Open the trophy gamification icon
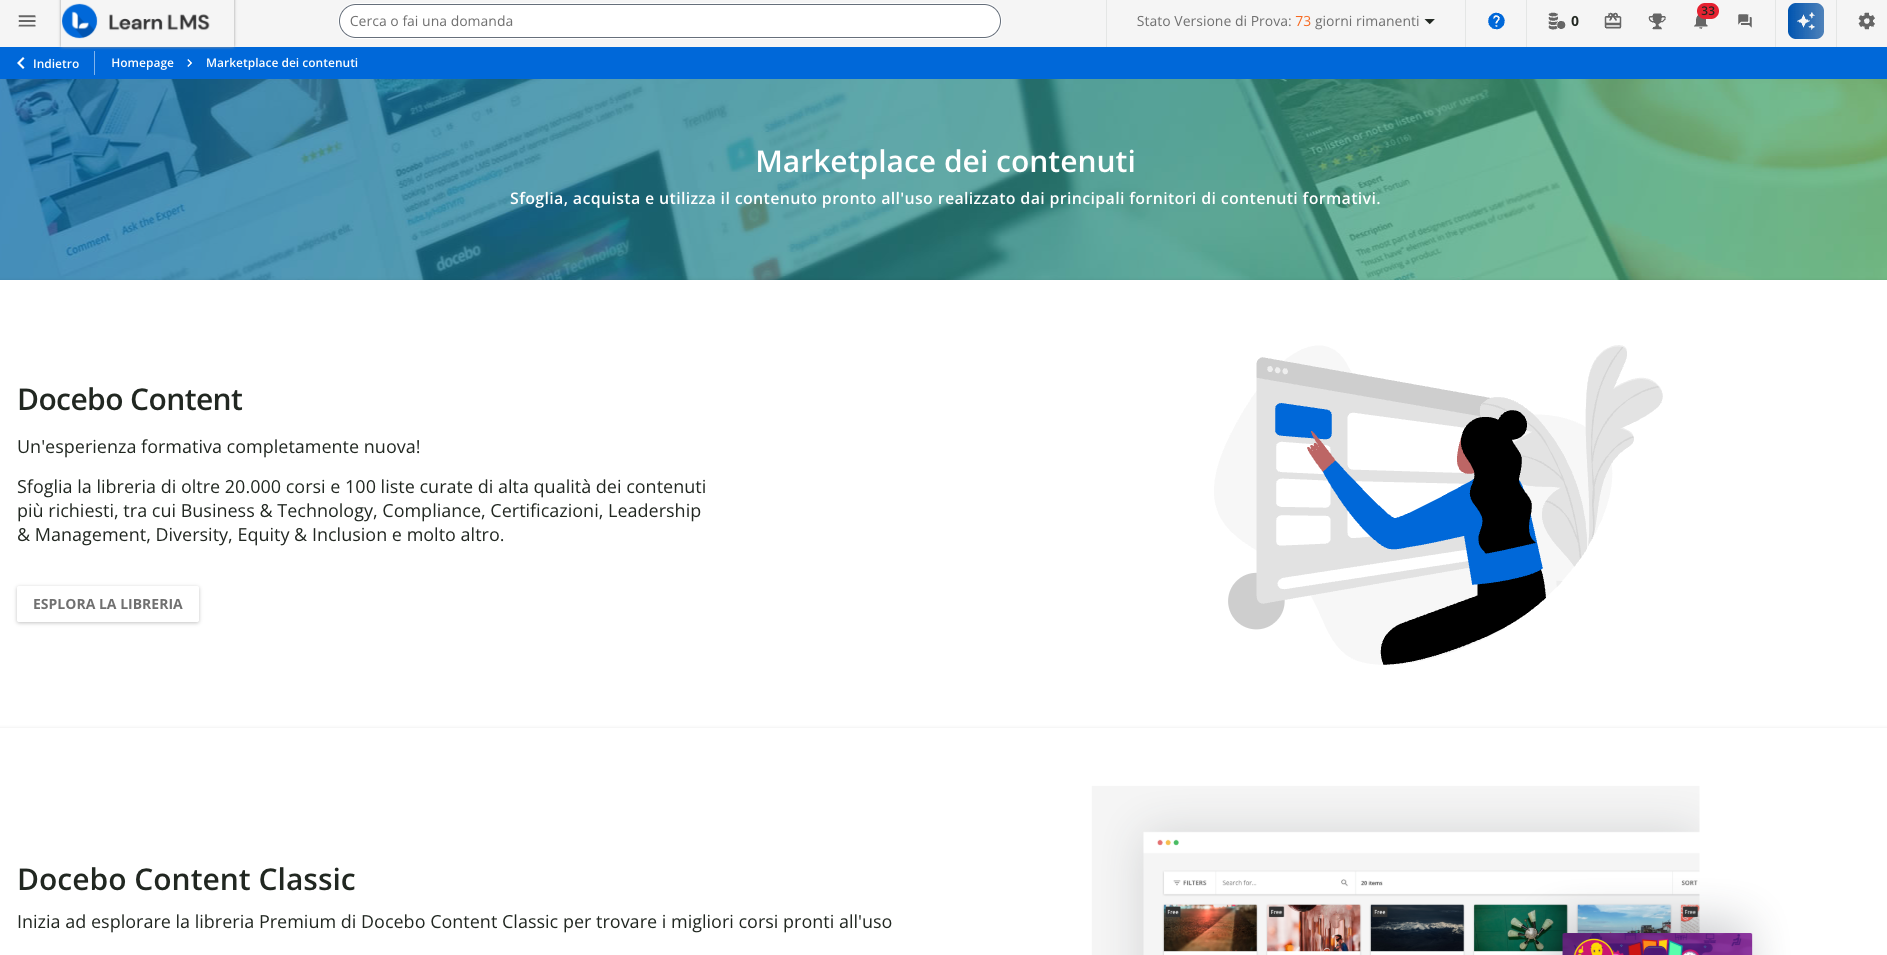 tap(1656, 21)
